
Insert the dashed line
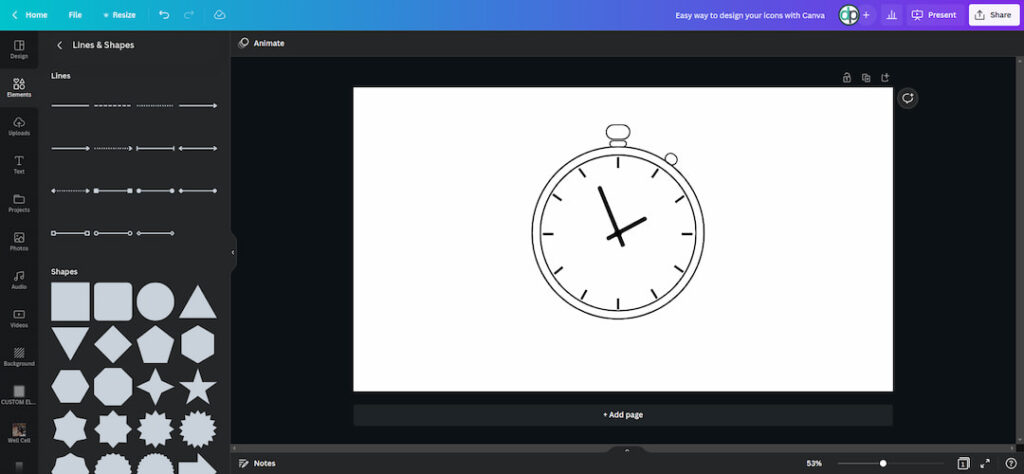[x=112, y=105]
